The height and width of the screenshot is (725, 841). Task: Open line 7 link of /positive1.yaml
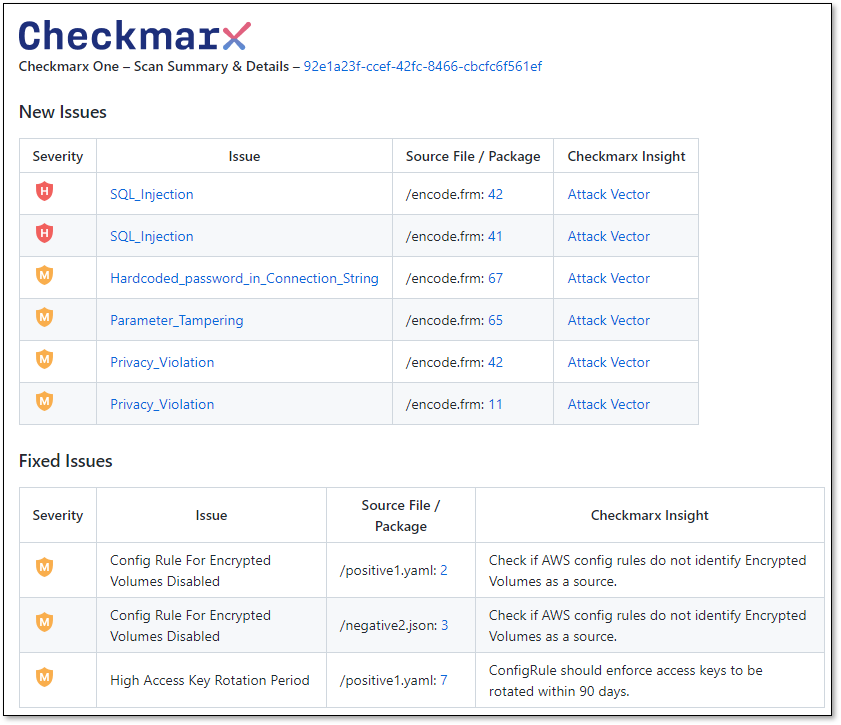click(x=444, y=680)
